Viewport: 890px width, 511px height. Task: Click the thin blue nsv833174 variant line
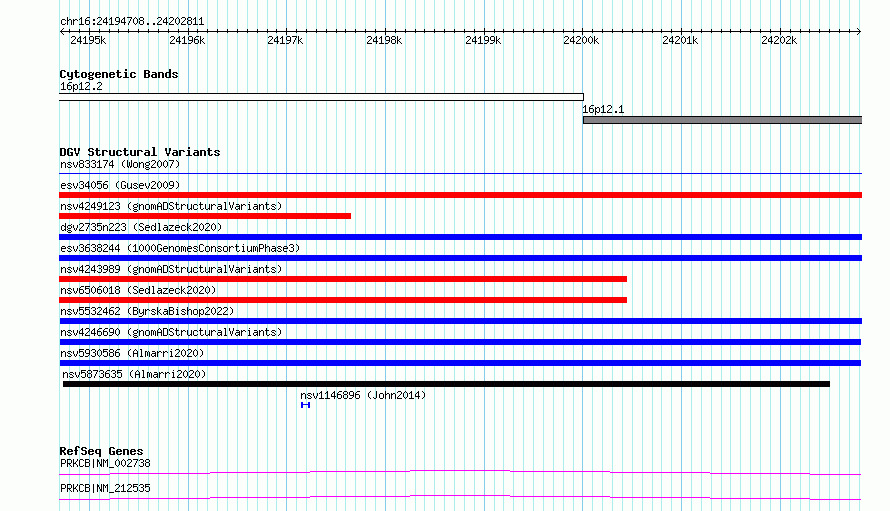tap(460, 174)
